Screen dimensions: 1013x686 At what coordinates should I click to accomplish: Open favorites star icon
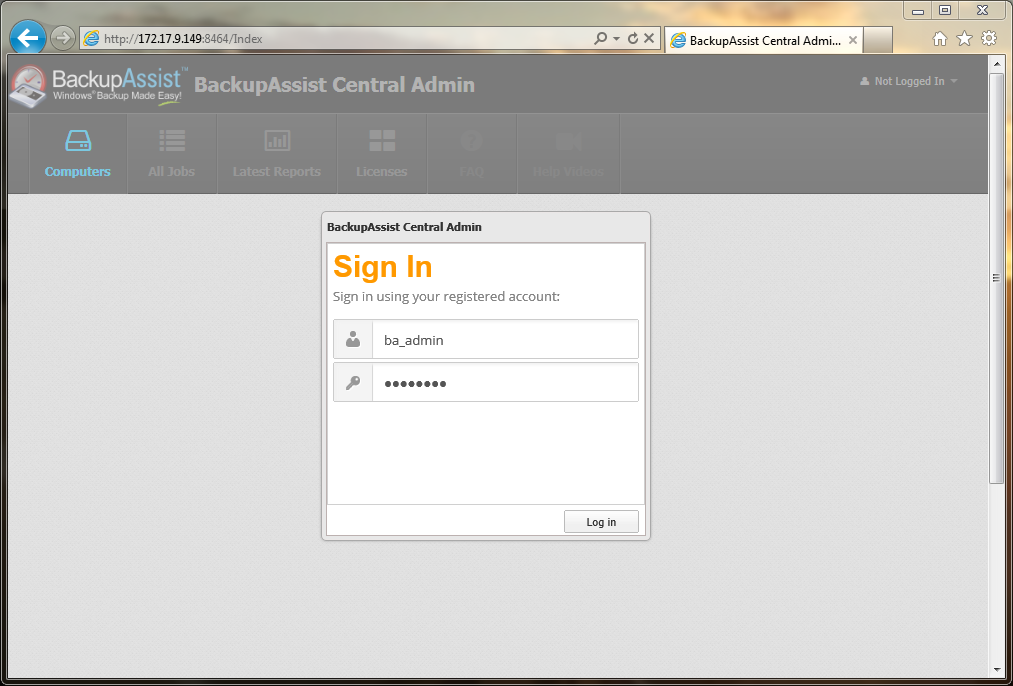964,39
